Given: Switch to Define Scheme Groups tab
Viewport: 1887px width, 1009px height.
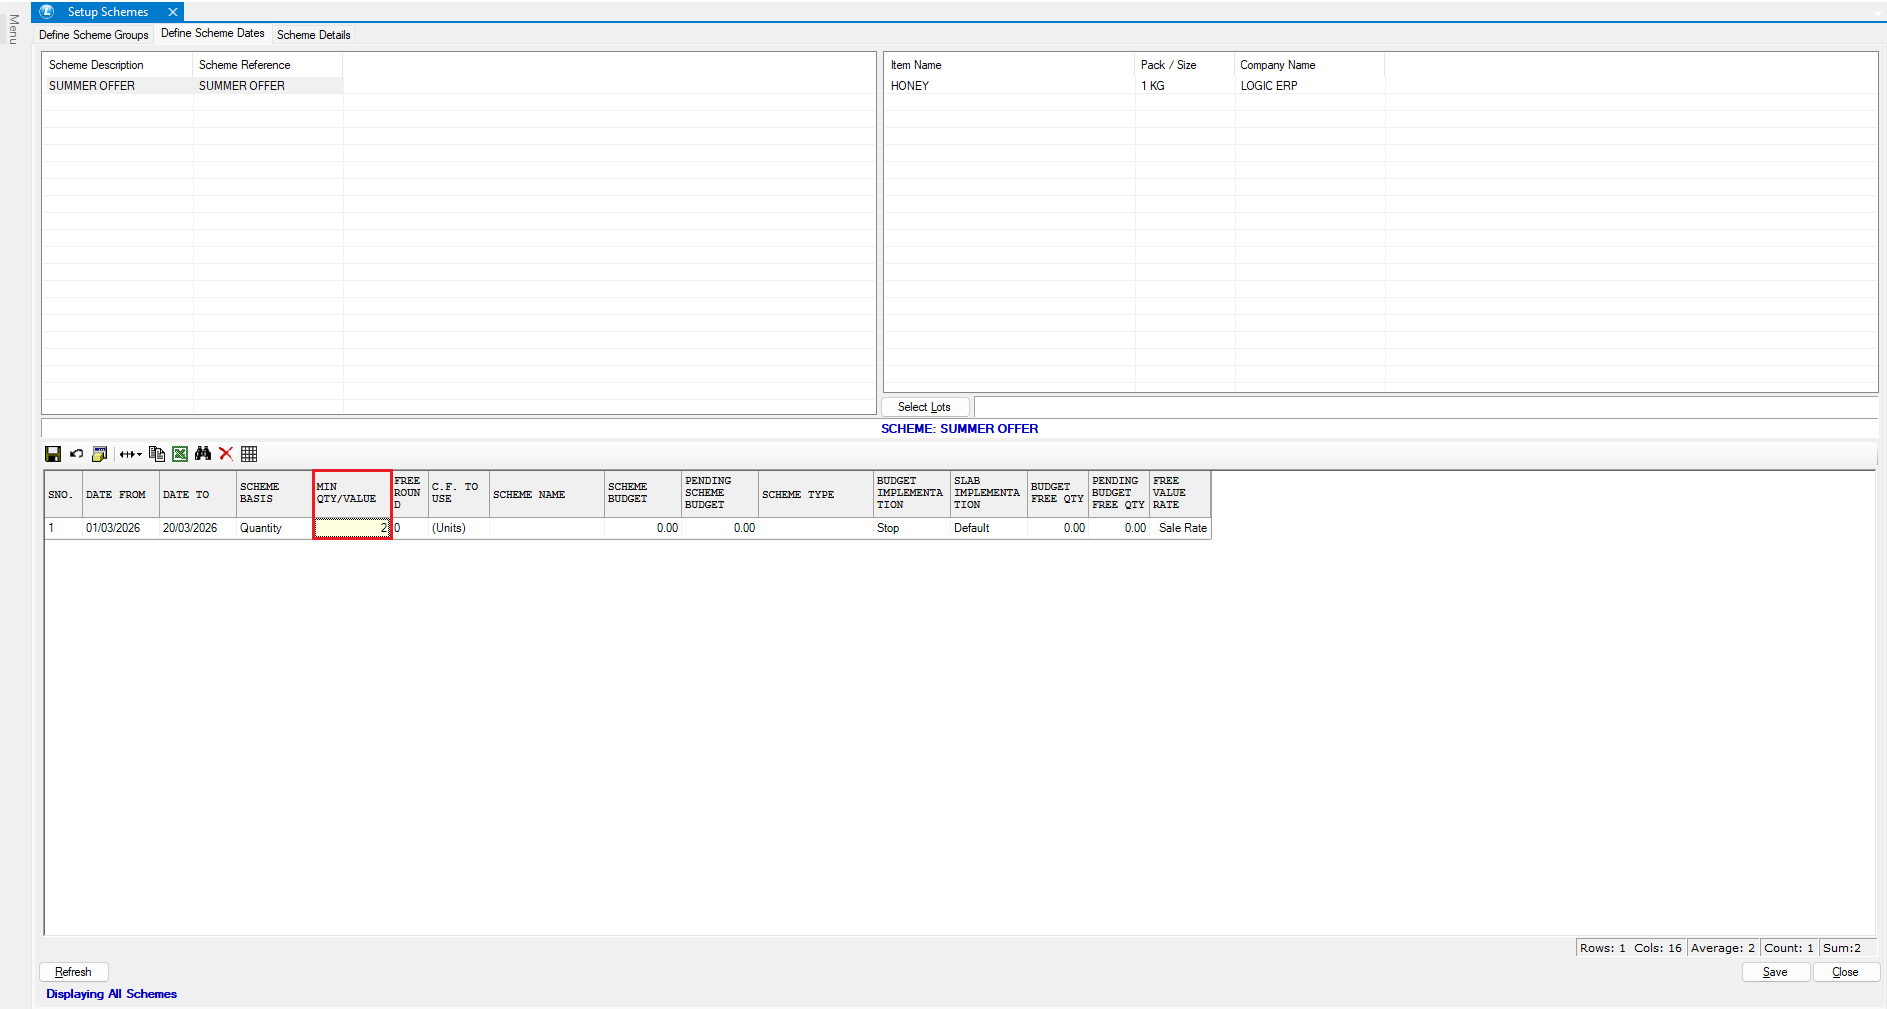Looking at the screenshot, I should pyautogui.click(x=93, y=35).
